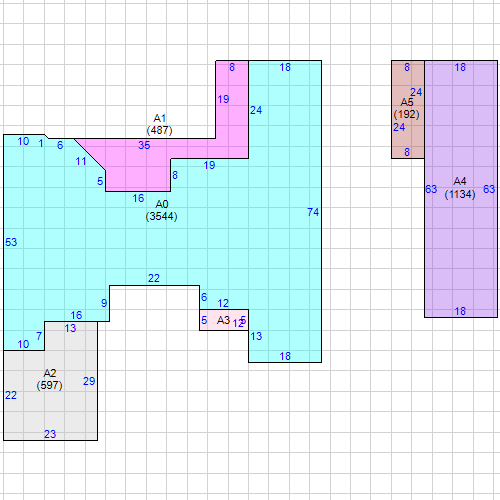Viewport: 500px width, 500px height.
Task: Select the 8 dimension at top of magenta A1
Action: click(x=232, y=67)
